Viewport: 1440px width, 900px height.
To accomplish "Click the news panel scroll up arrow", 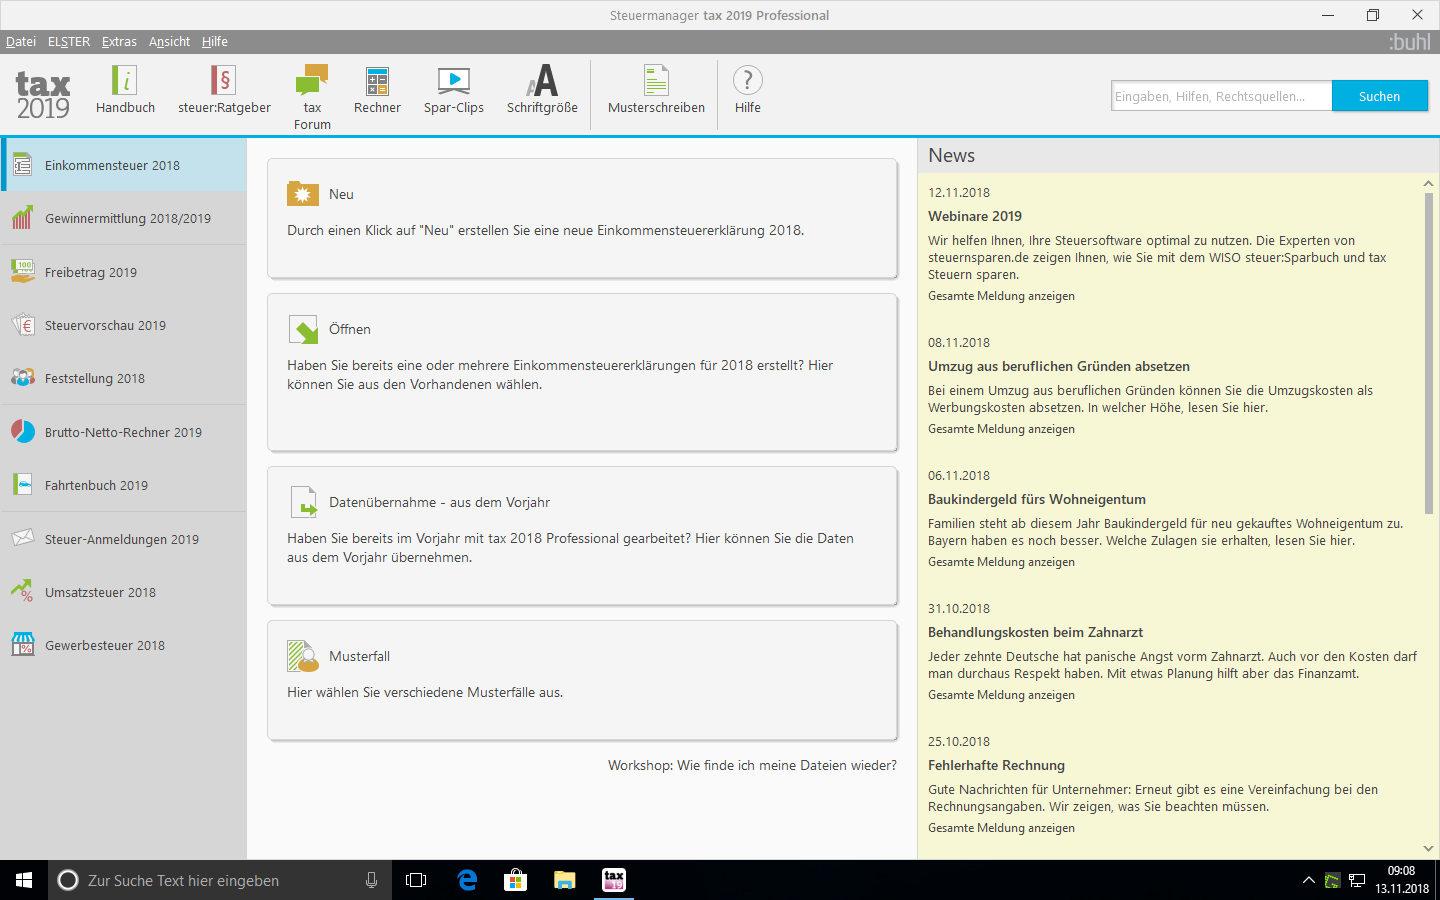I will [x=1428, y=184].
